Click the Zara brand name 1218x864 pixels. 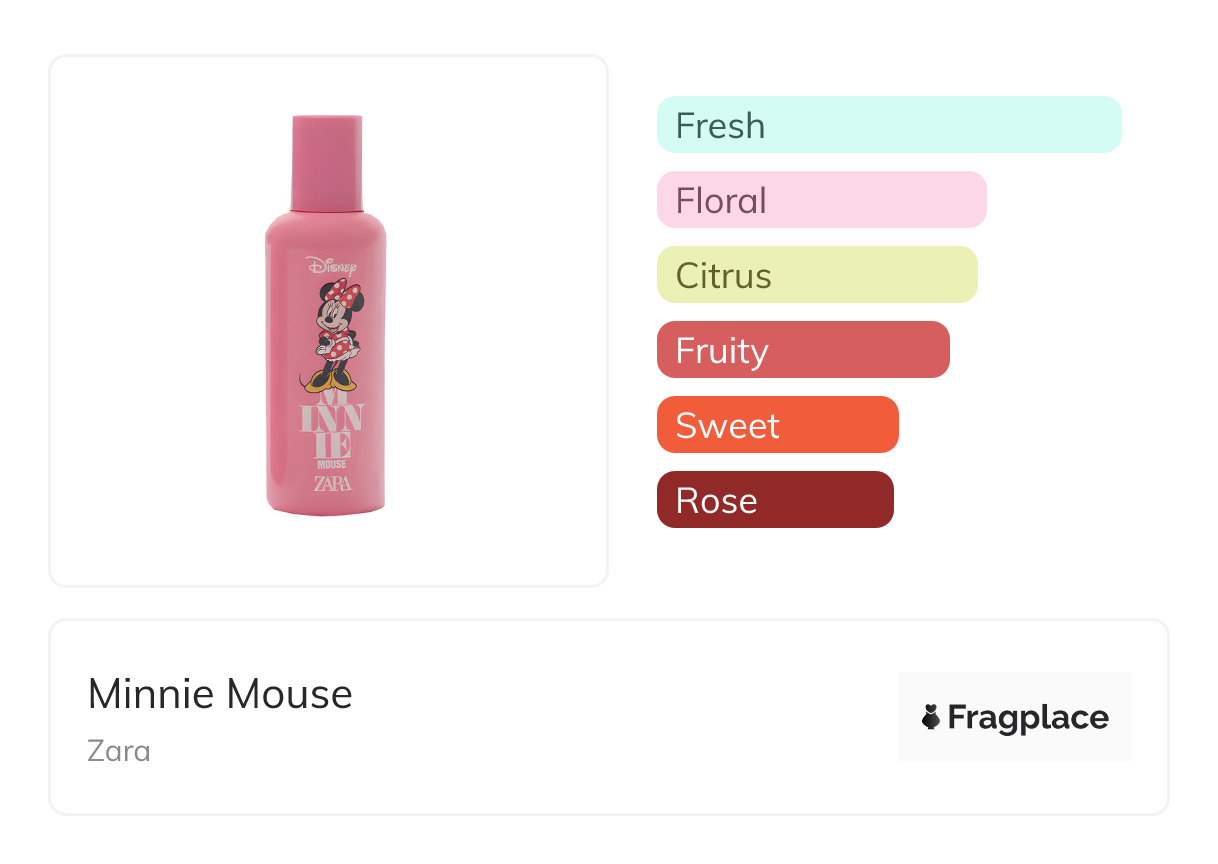coord(119,750)
